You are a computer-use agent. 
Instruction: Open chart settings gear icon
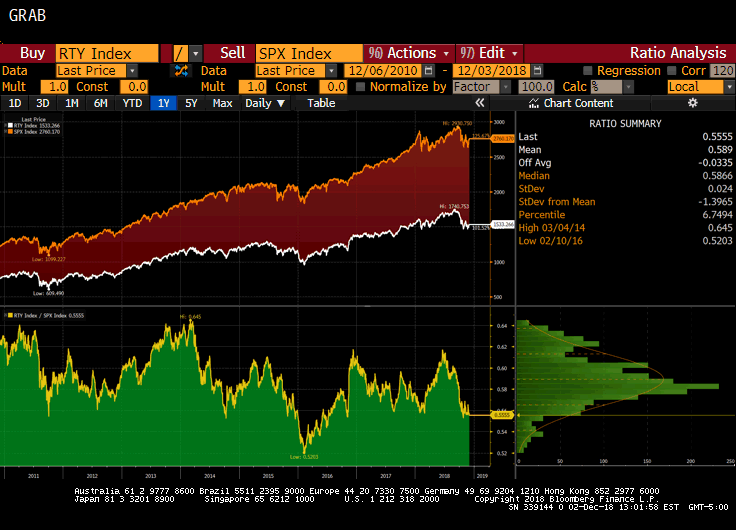pos(693,103)
